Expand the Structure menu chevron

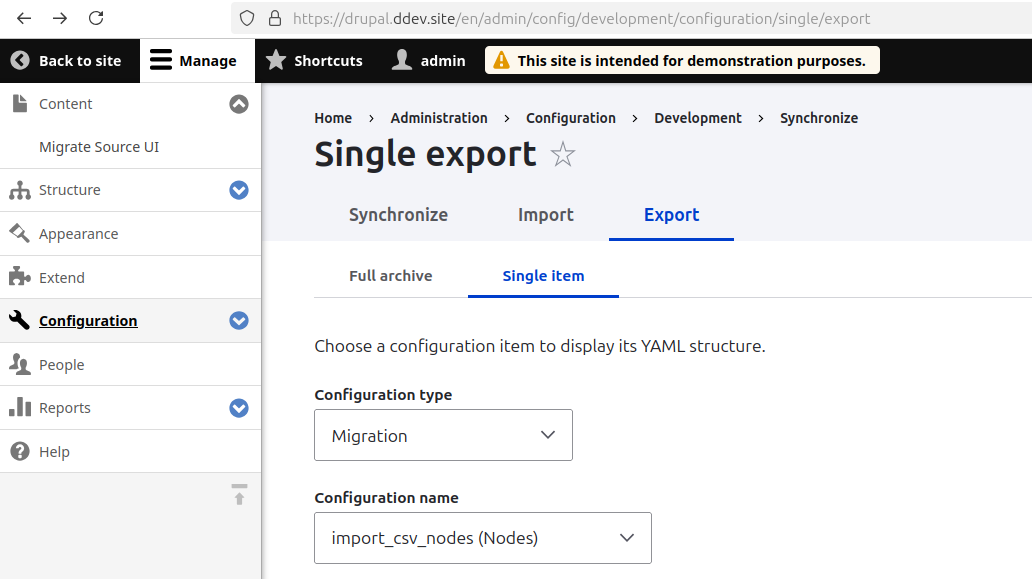pyautogui.click(x=238, y=190)
